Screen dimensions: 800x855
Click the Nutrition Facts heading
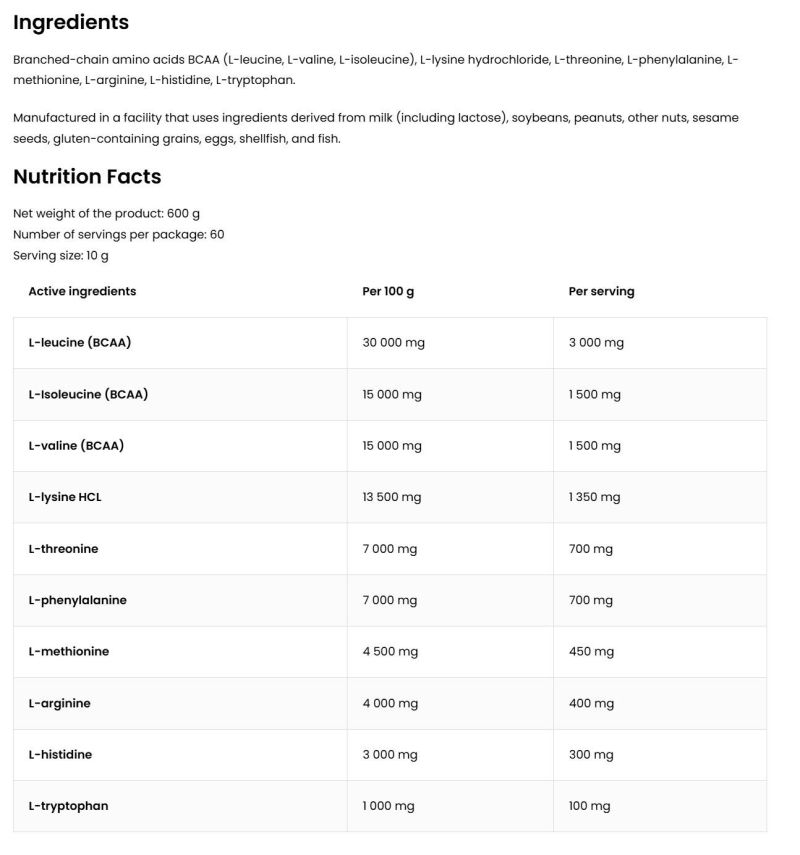coord(87,177)
